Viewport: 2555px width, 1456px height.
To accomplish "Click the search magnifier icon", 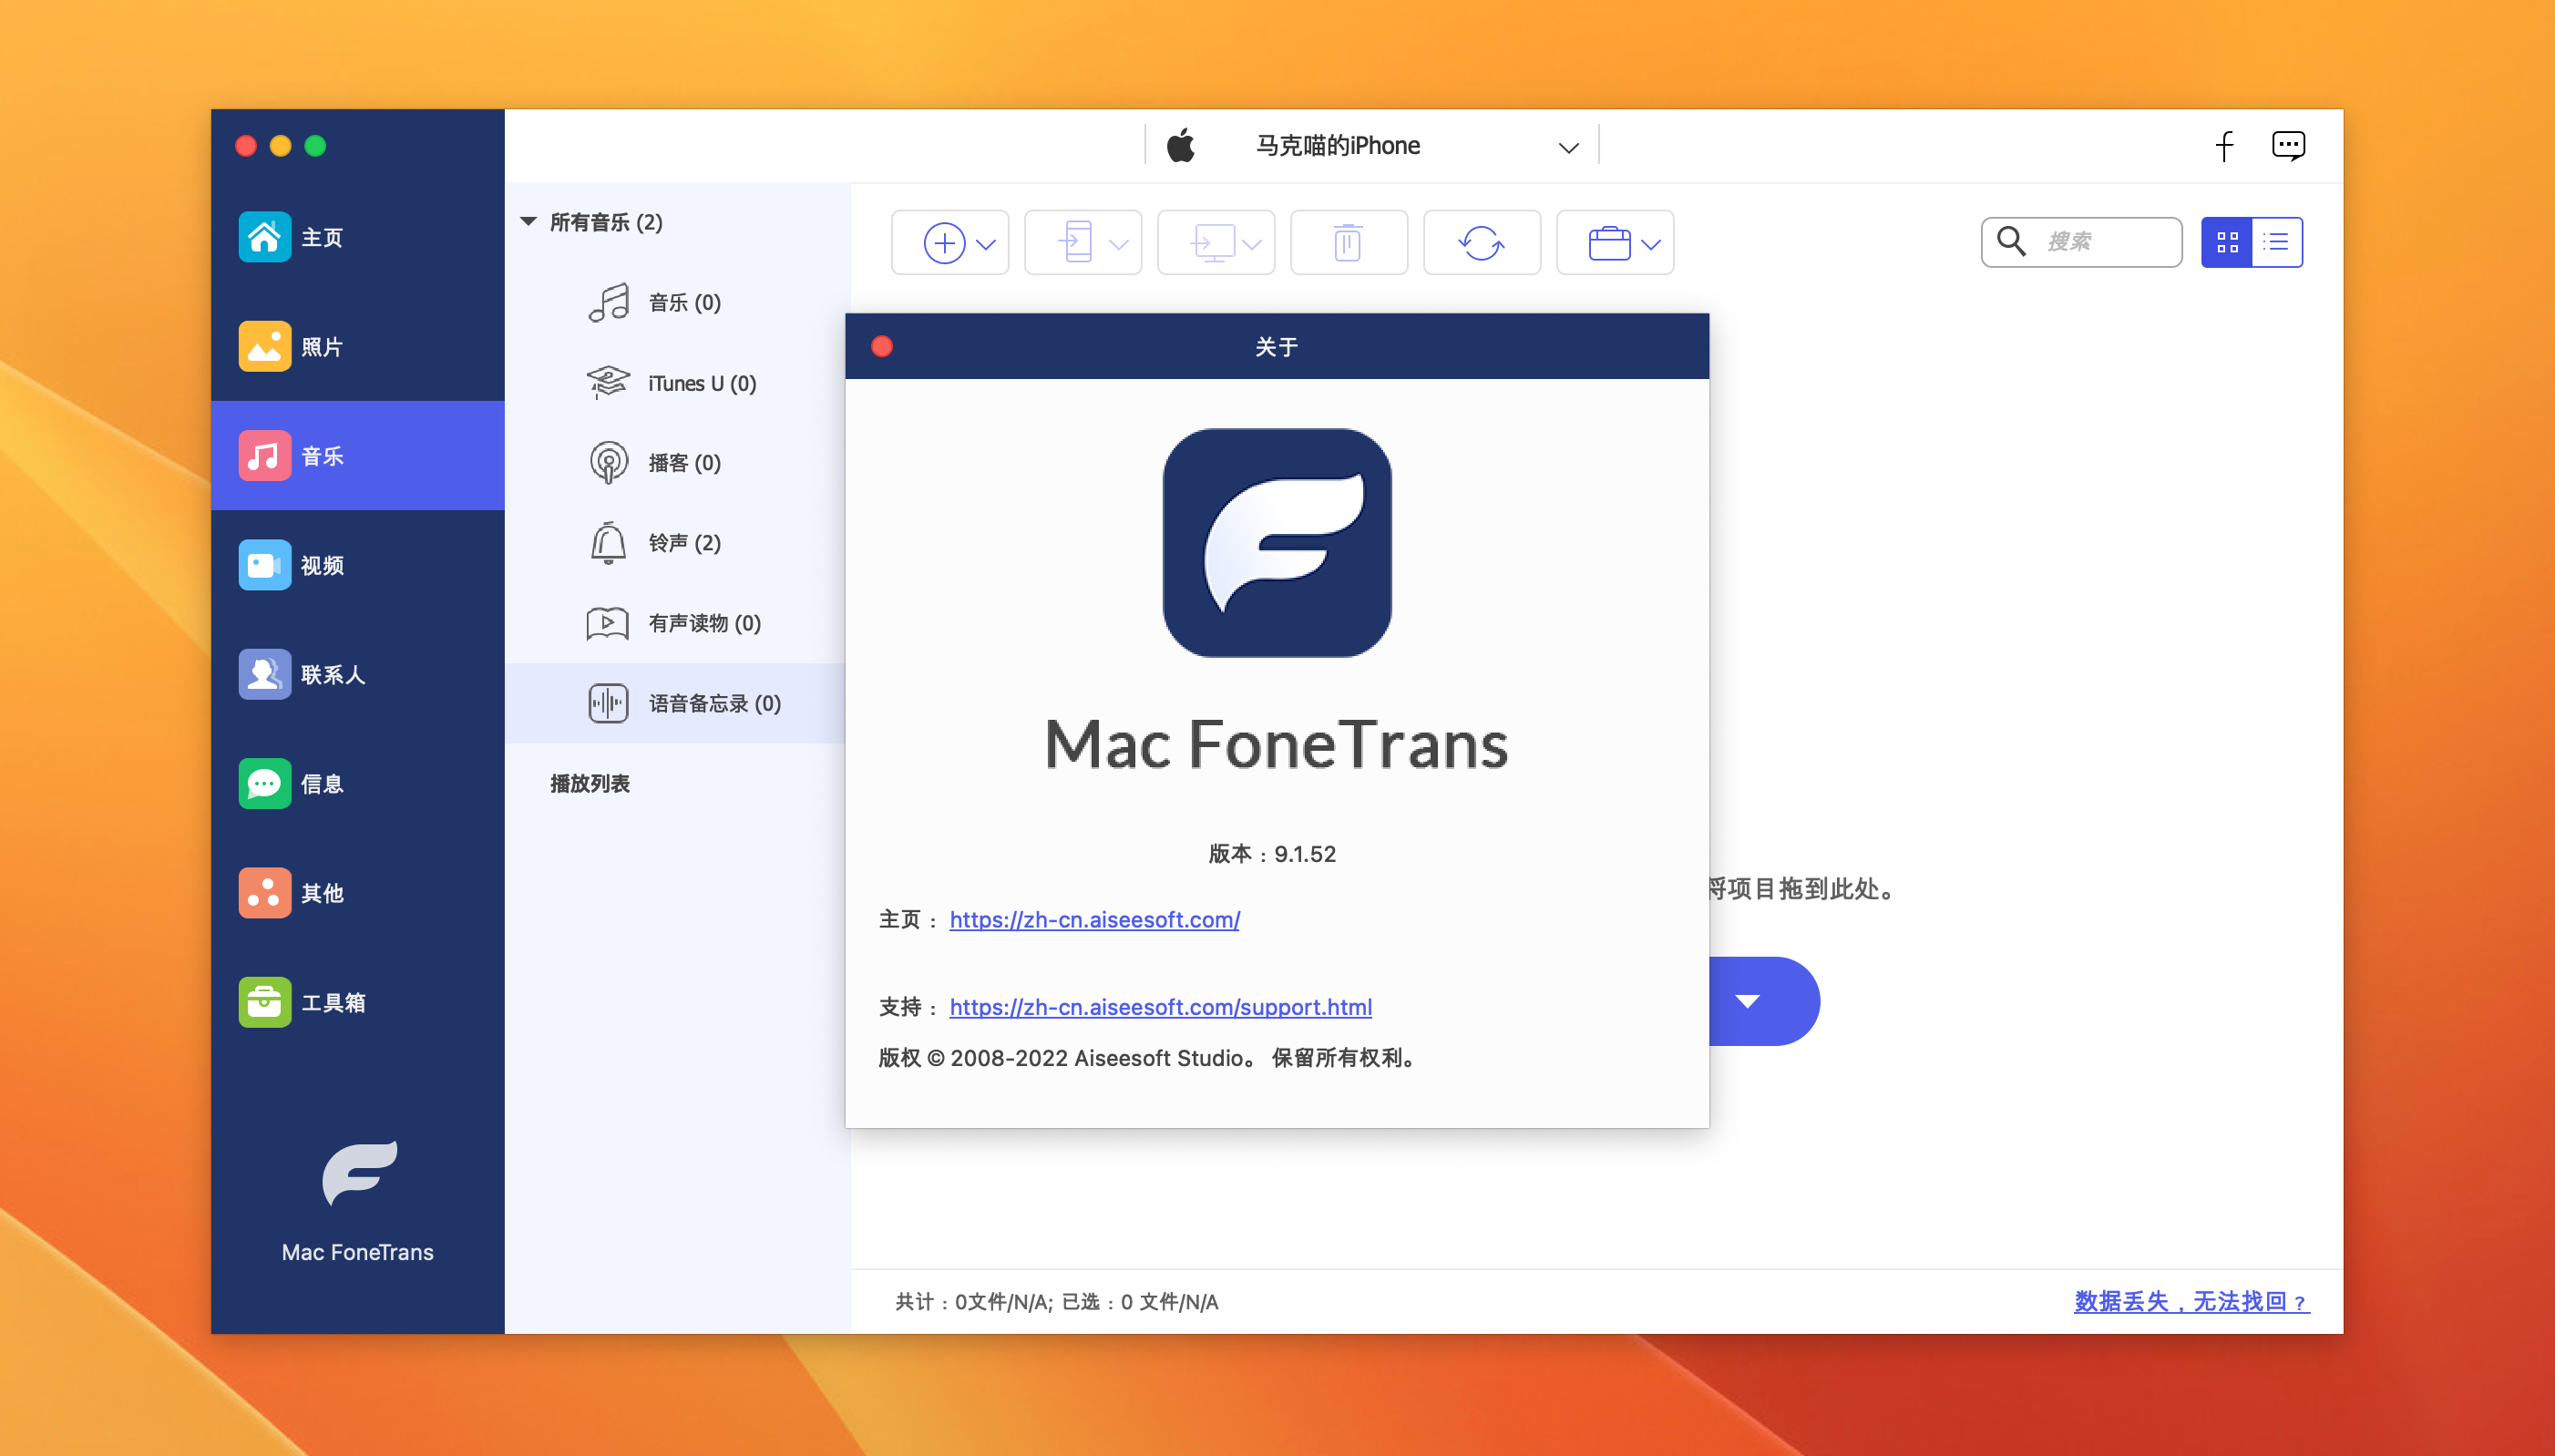I will pyautogui.click(x=2011, y=241).
